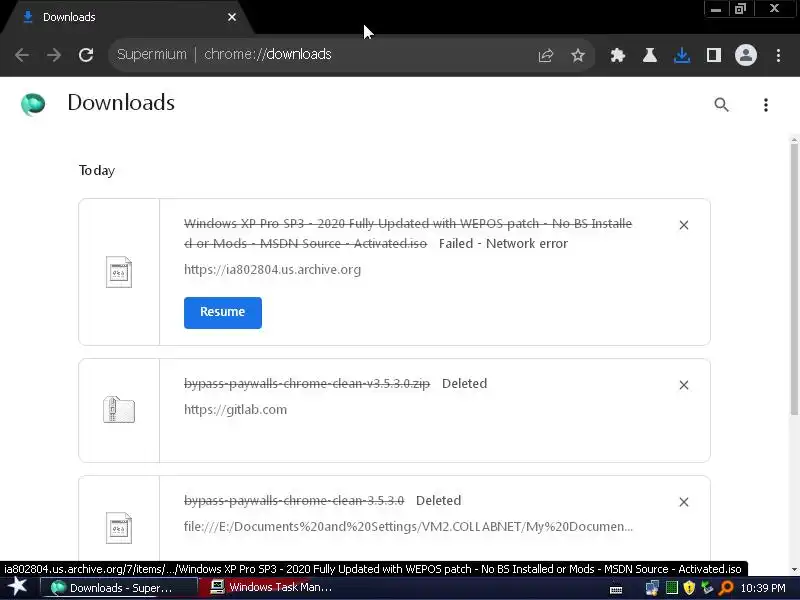Toggle the side panel icon
The width and height of the screenshot is (800, 600).
(x=714, y=55)
